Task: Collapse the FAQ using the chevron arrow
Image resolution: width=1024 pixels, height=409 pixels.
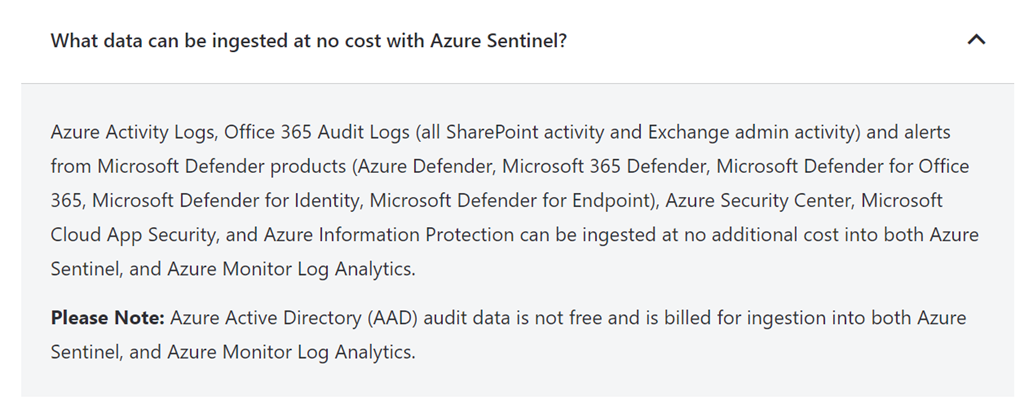Action: click(977, 41)
